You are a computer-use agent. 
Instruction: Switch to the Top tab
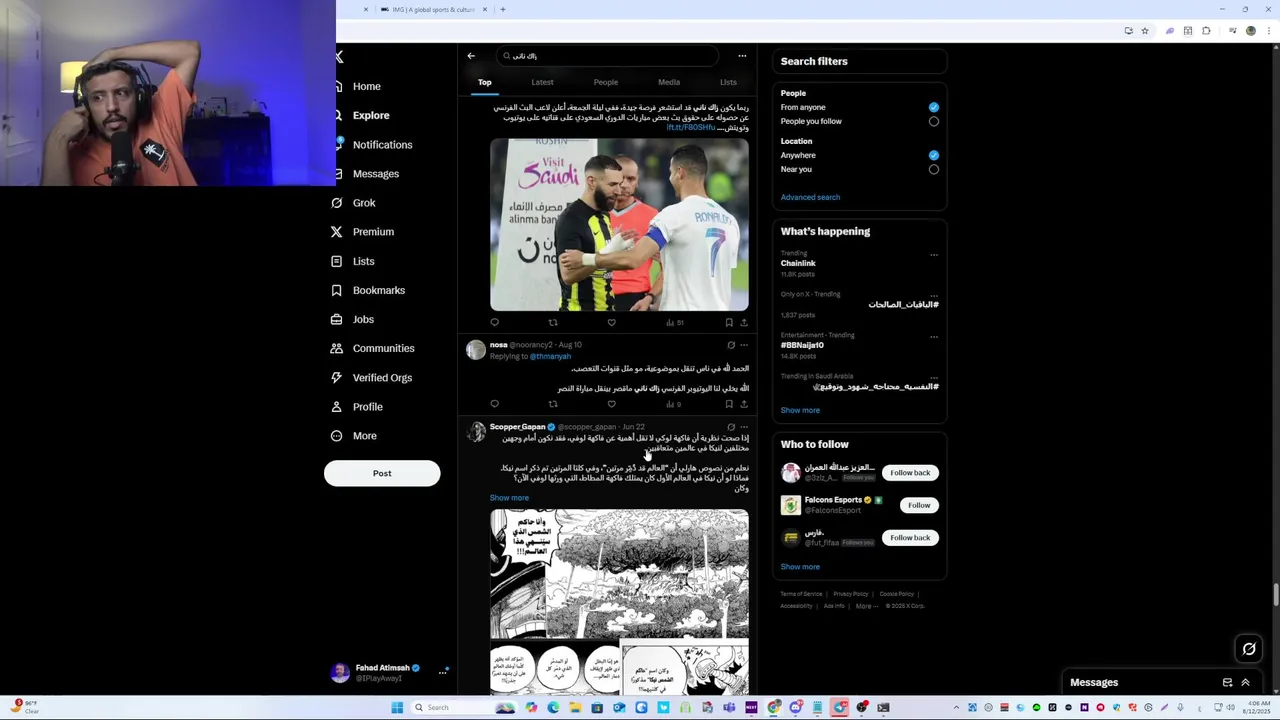click(484, 82)
